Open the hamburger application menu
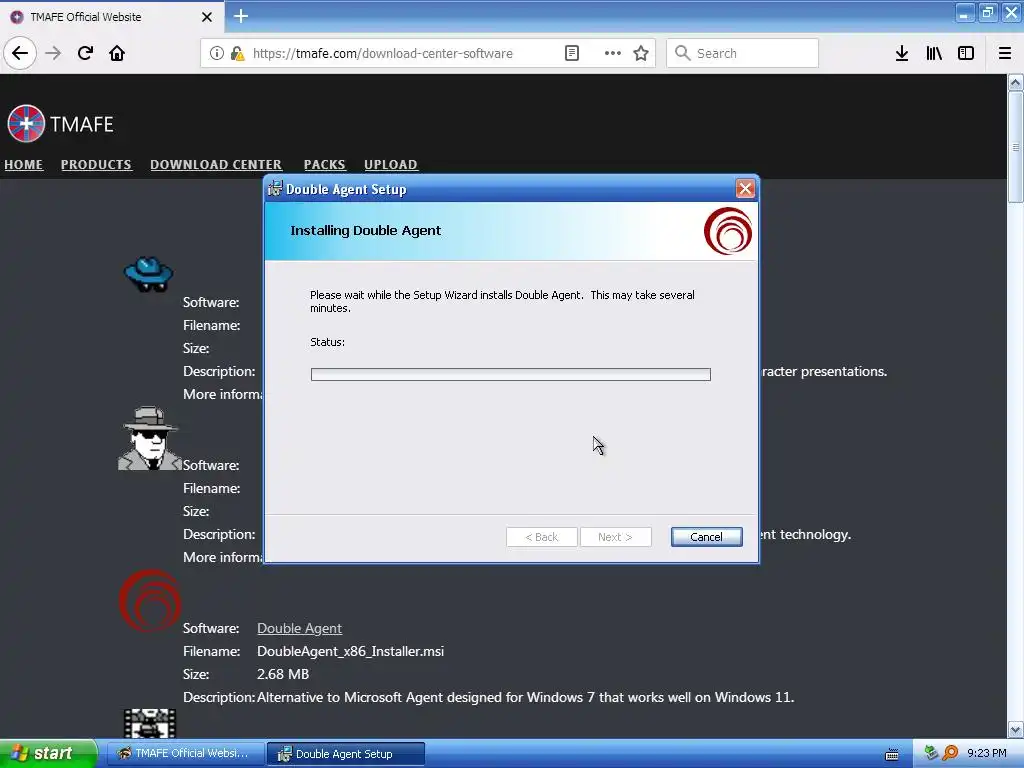This screenshot has height=768, width=1024. pyautogui.click(x=1005, y=53)
